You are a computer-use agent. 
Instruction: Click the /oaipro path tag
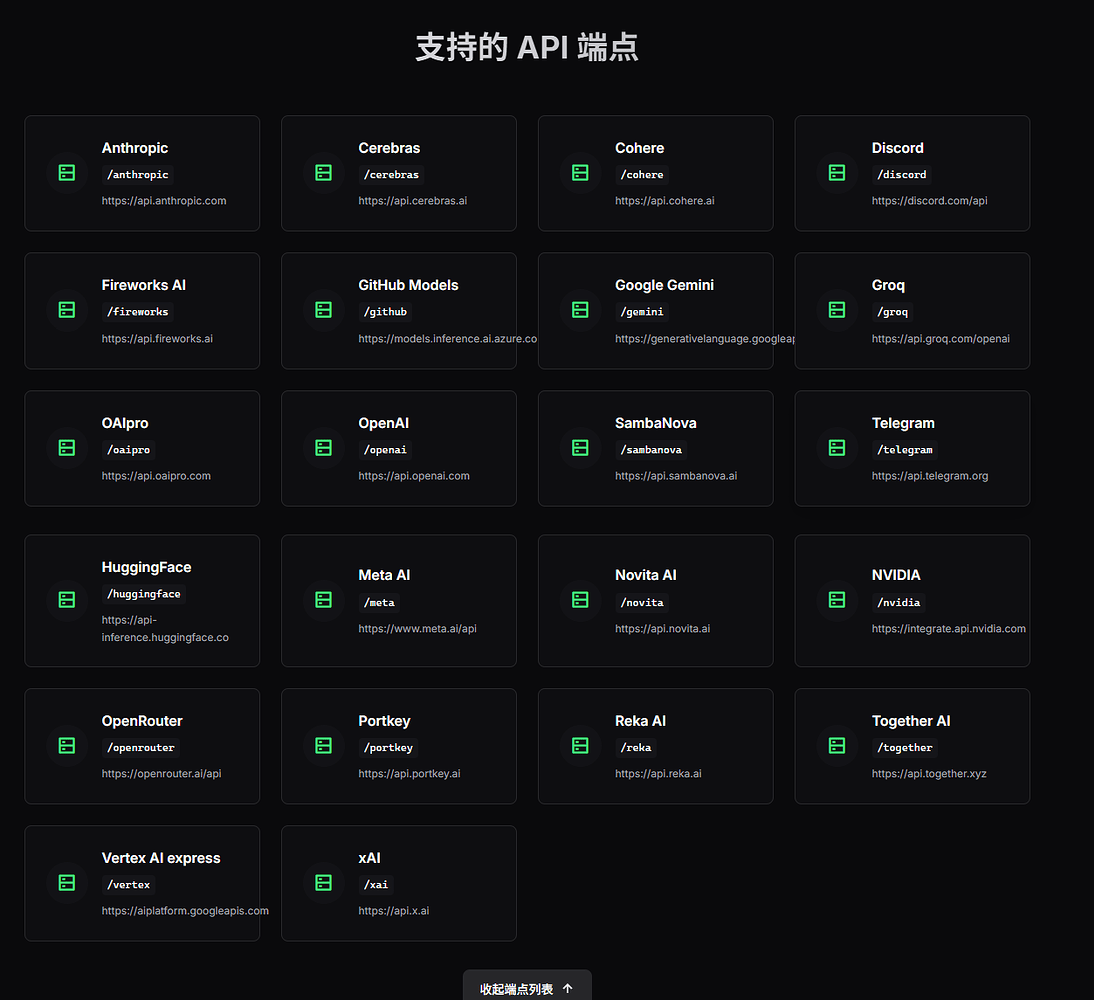point(128,450)
